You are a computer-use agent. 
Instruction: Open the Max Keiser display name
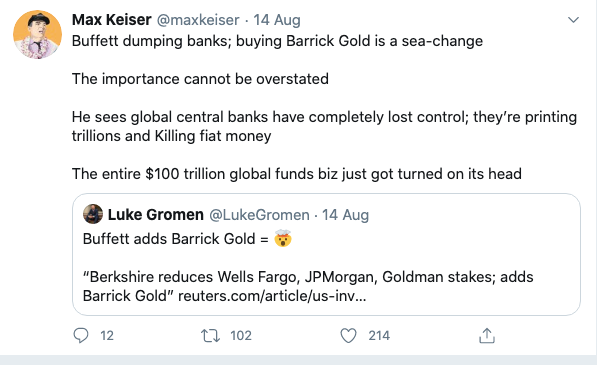pyautogui.click(x=112, y=20)
